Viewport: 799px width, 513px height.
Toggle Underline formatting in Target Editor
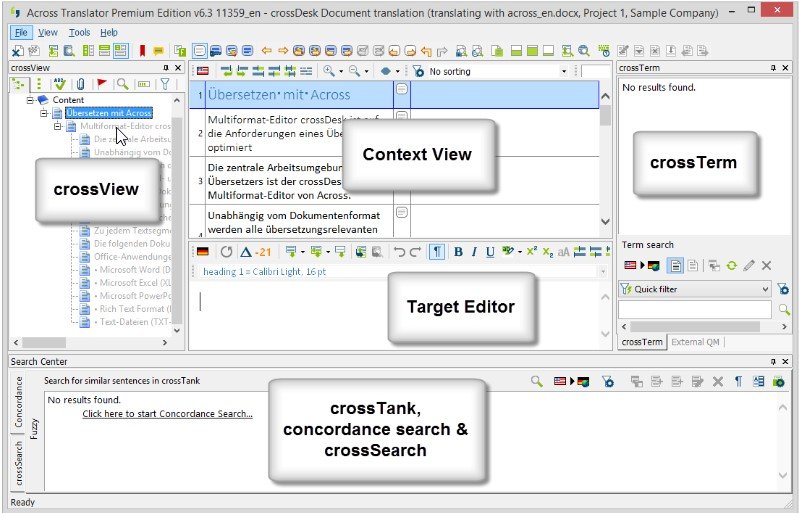(x=490, y=252)
